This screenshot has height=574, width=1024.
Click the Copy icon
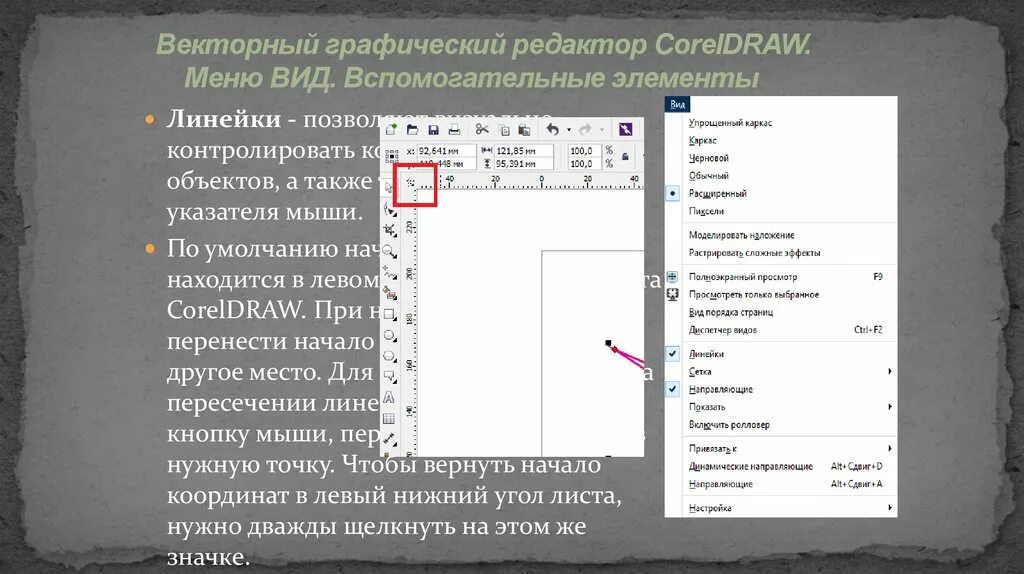[x=504, y=130]
